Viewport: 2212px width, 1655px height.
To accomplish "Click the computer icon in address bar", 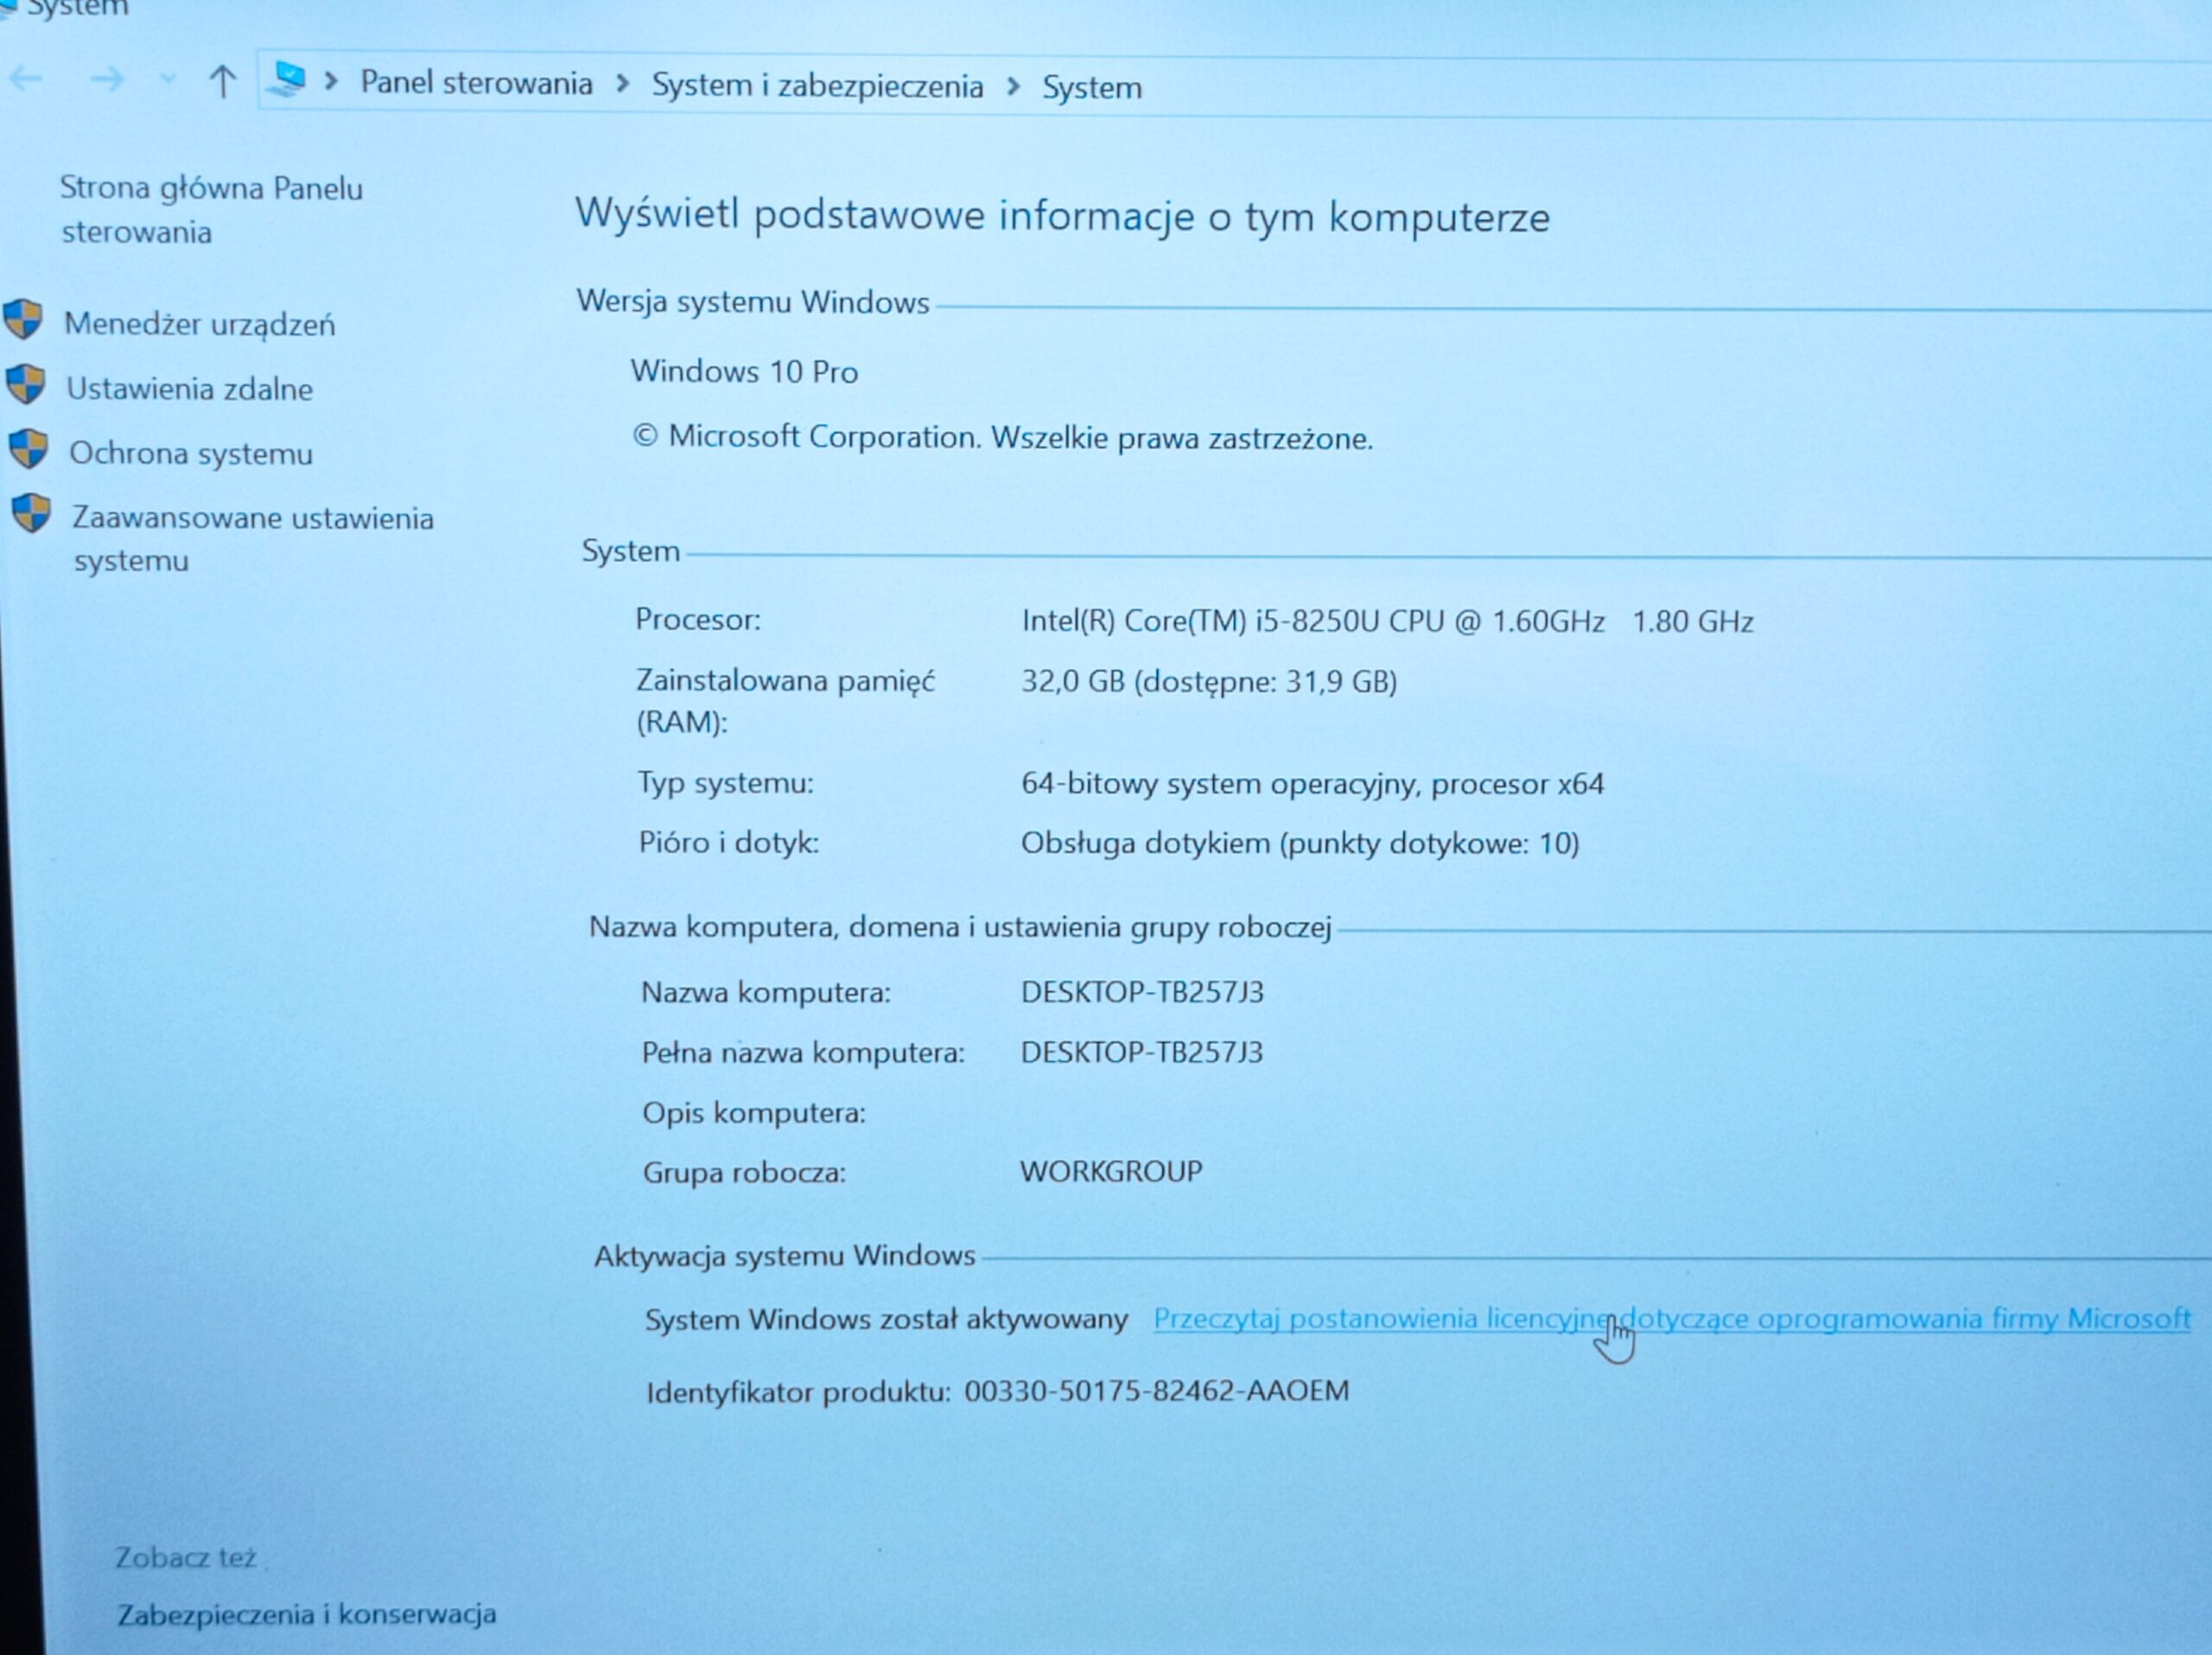I will point(289,79).
